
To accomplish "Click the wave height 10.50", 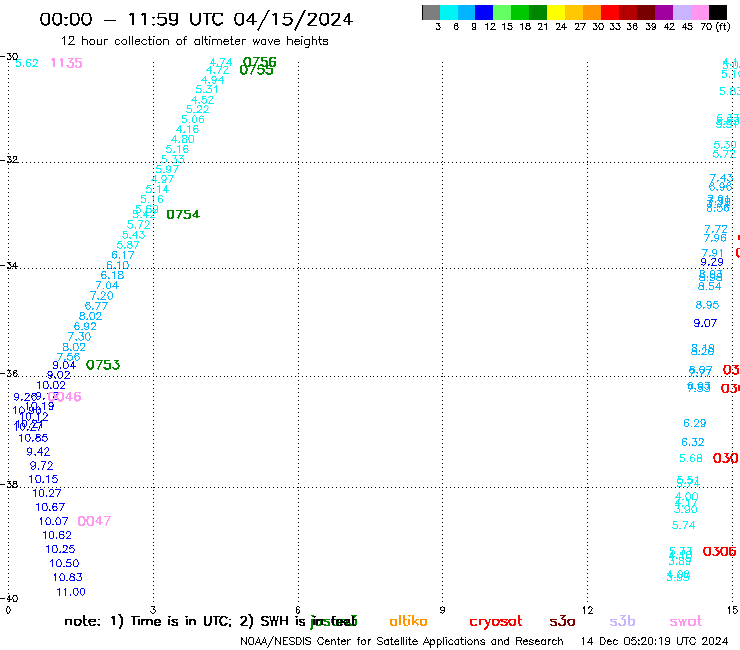I will click(64, 563).
